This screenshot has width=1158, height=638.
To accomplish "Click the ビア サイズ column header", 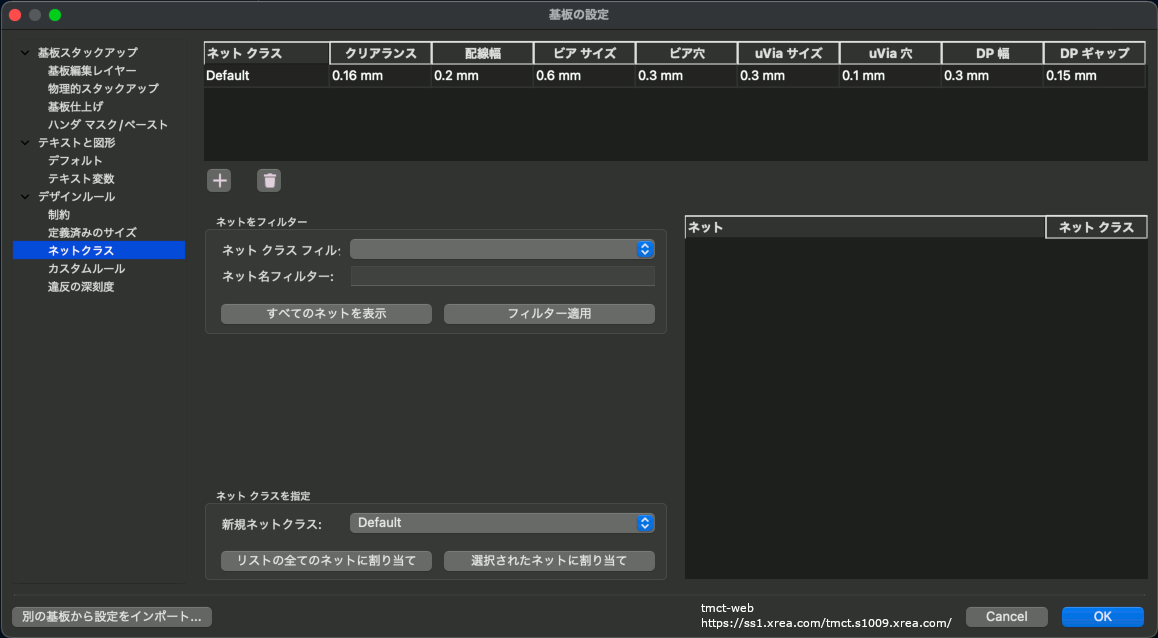I will [584, 53].
